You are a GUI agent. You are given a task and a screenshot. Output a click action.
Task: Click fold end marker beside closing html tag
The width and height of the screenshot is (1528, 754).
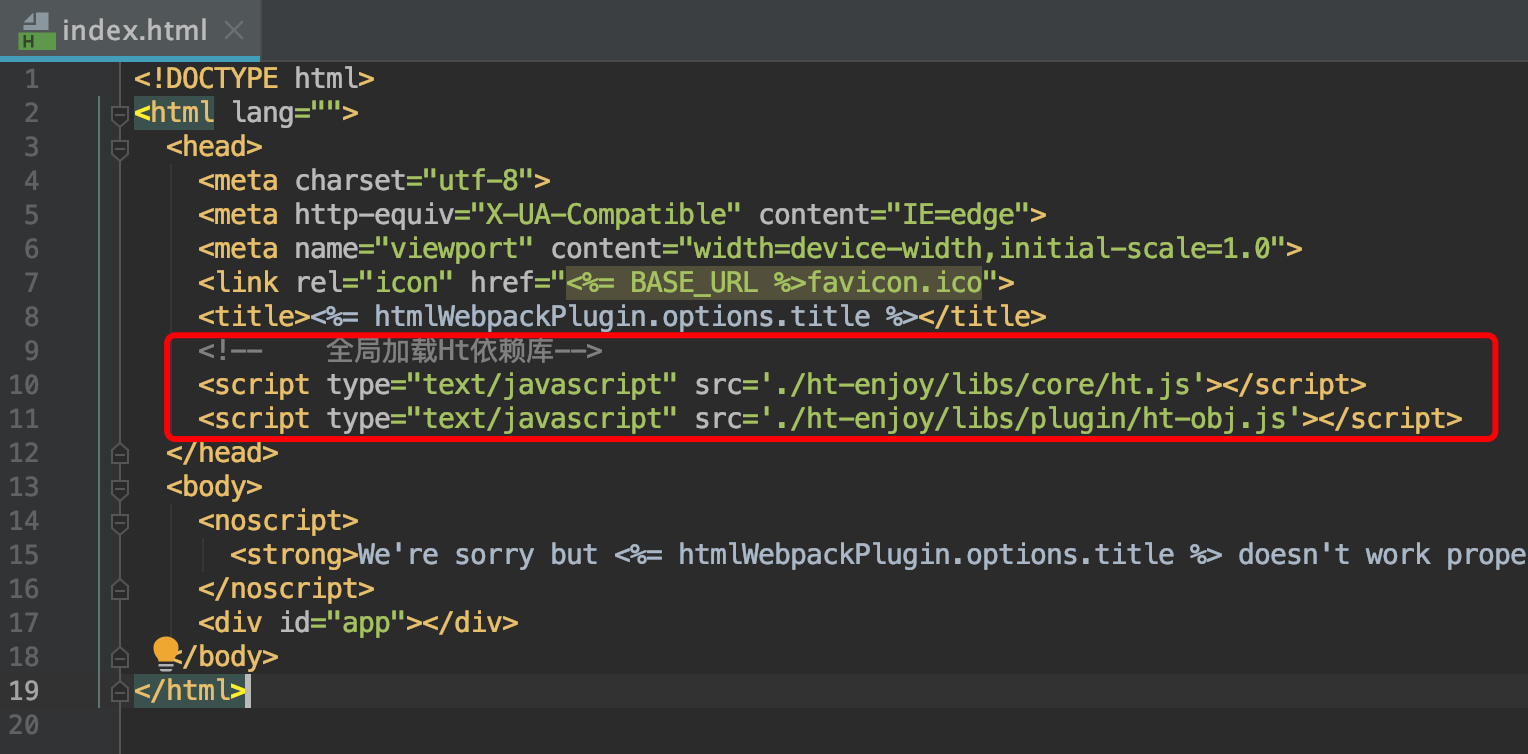[x=120, y=691]
